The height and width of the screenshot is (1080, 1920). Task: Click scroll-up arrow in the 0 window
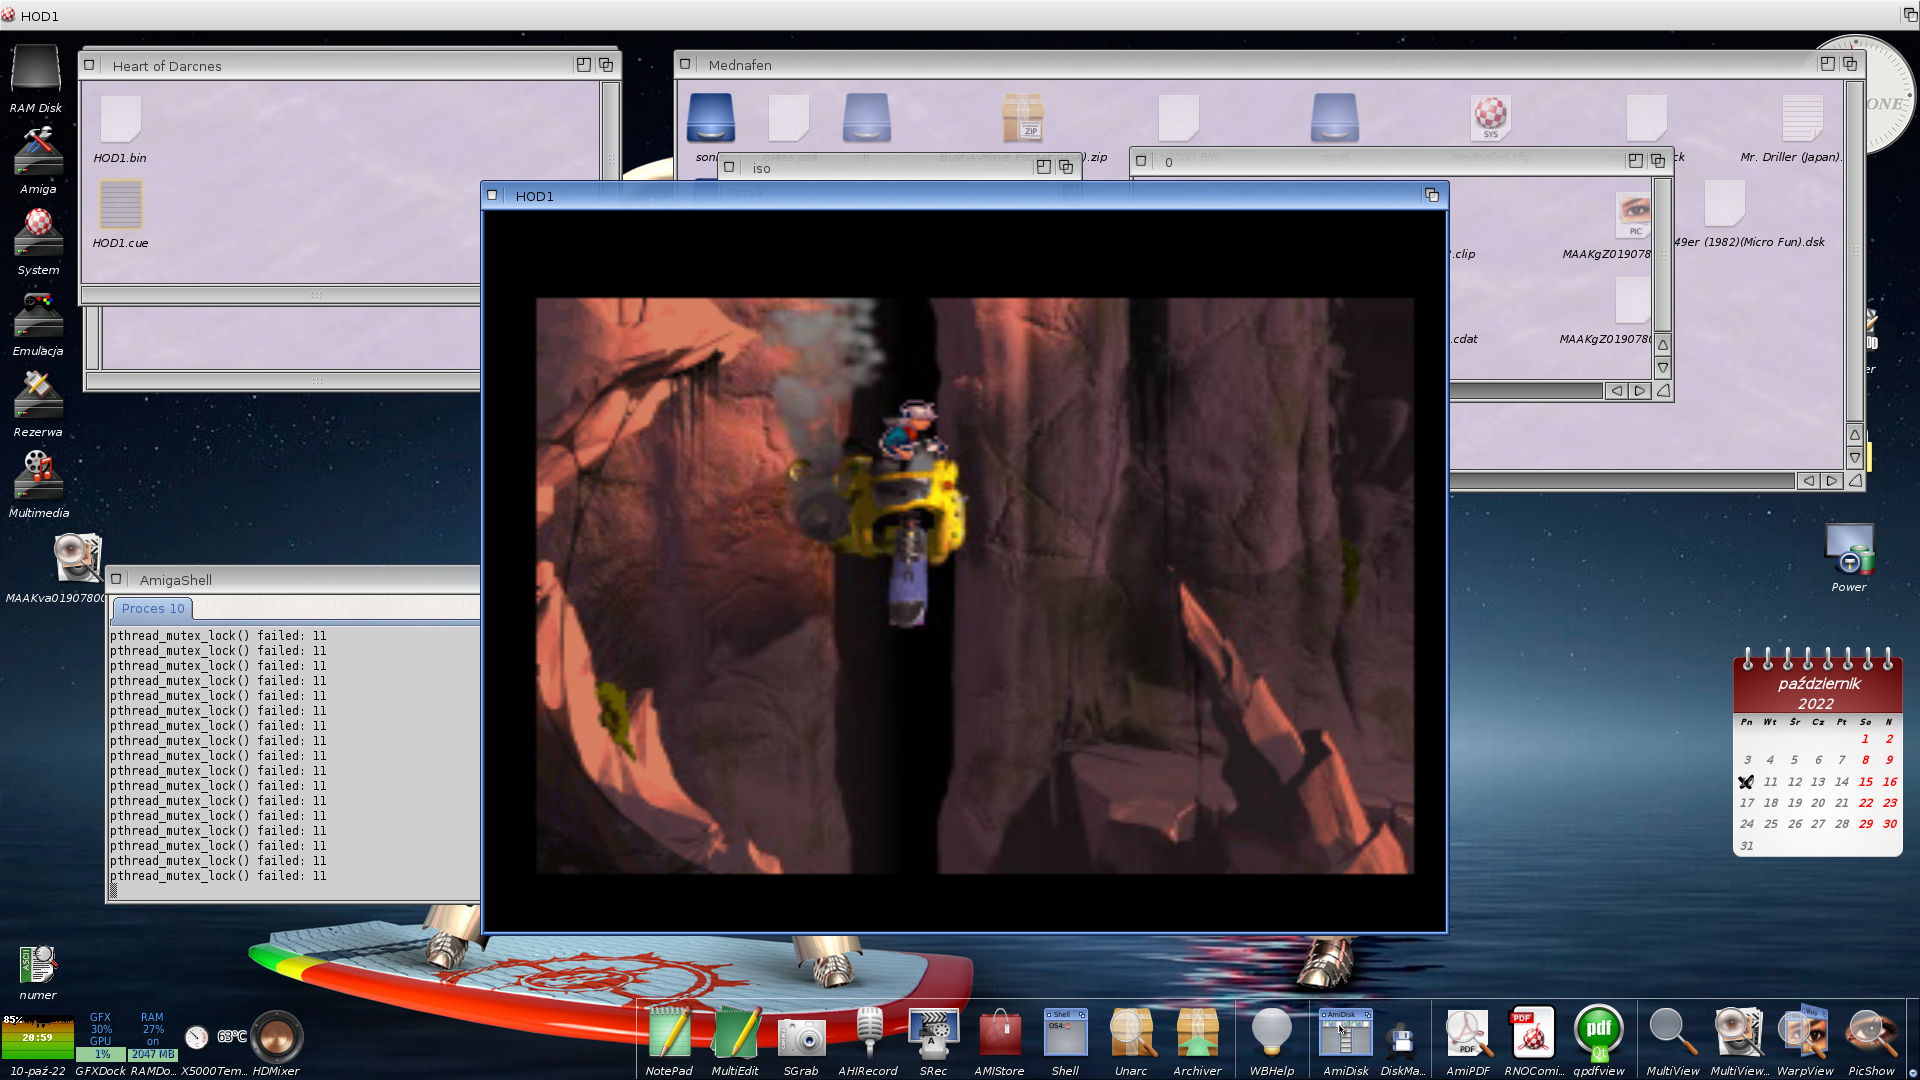tap(1663, 345)
